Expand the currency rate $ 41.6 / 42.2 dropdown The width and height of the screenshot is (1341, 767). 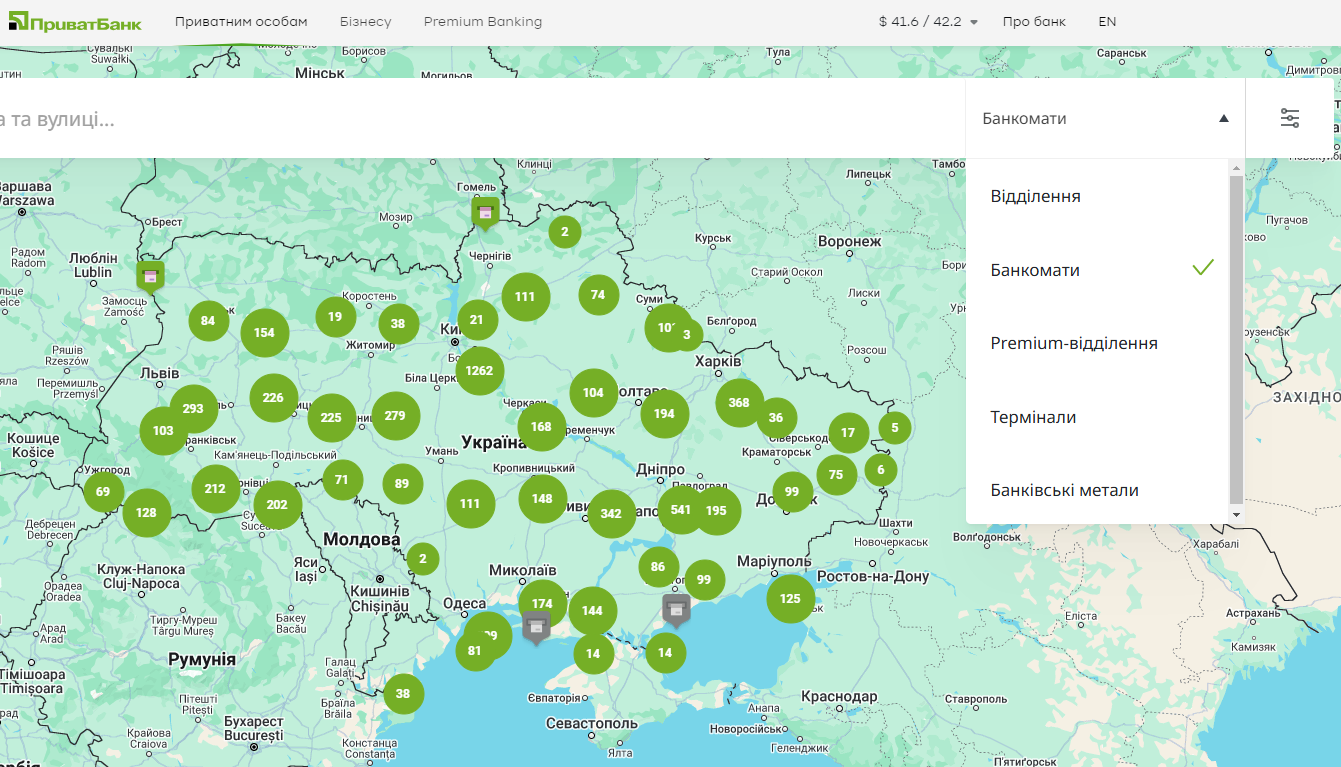pyautogui.click(x=927, y=22)
